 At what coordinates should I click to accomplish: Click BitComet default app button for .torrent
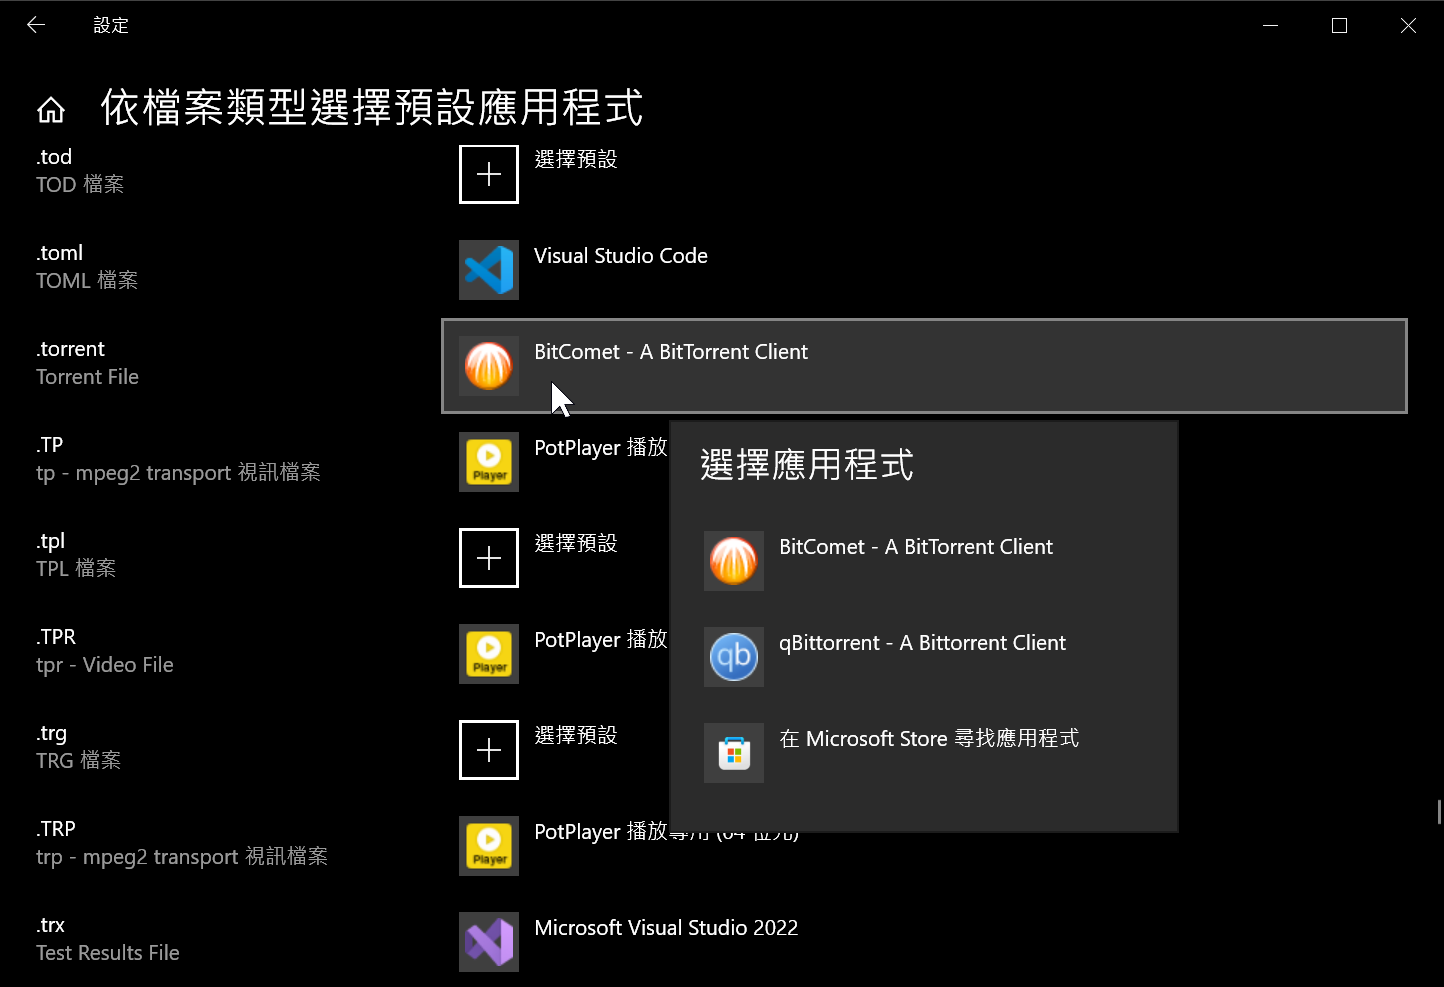click(924, 366)
